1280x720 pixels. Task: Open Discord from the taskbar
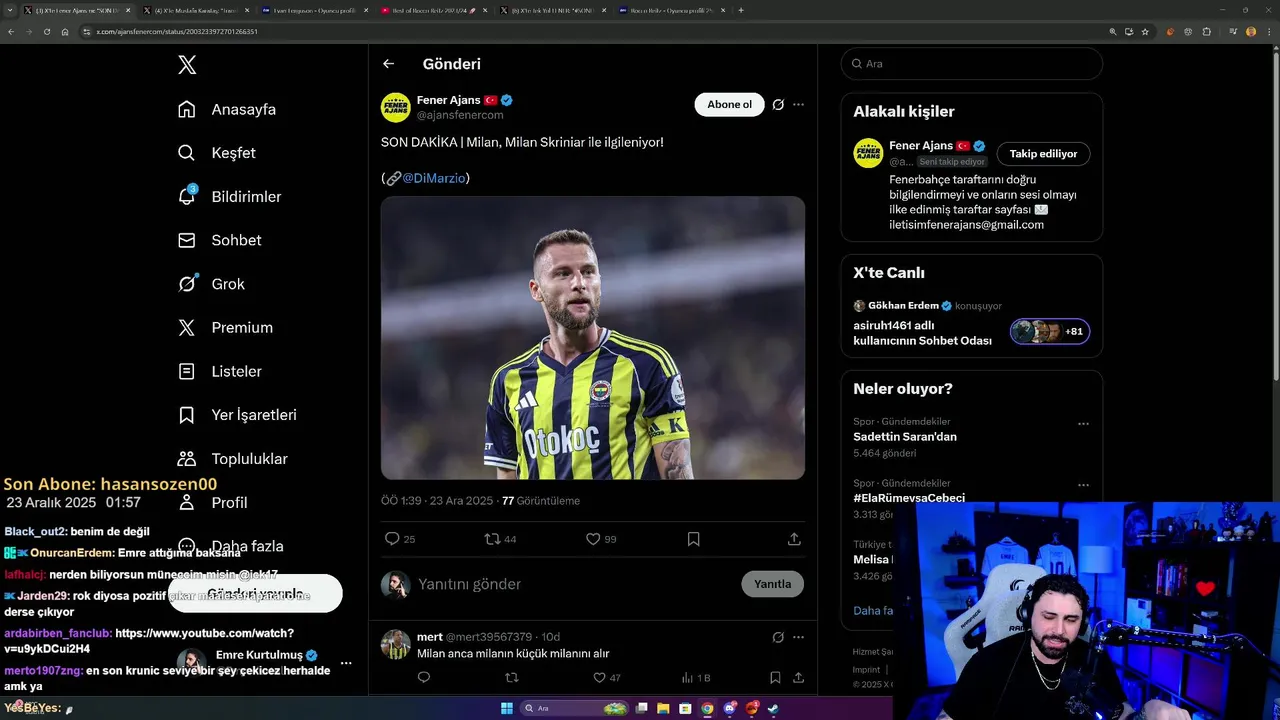coord(730,708)
